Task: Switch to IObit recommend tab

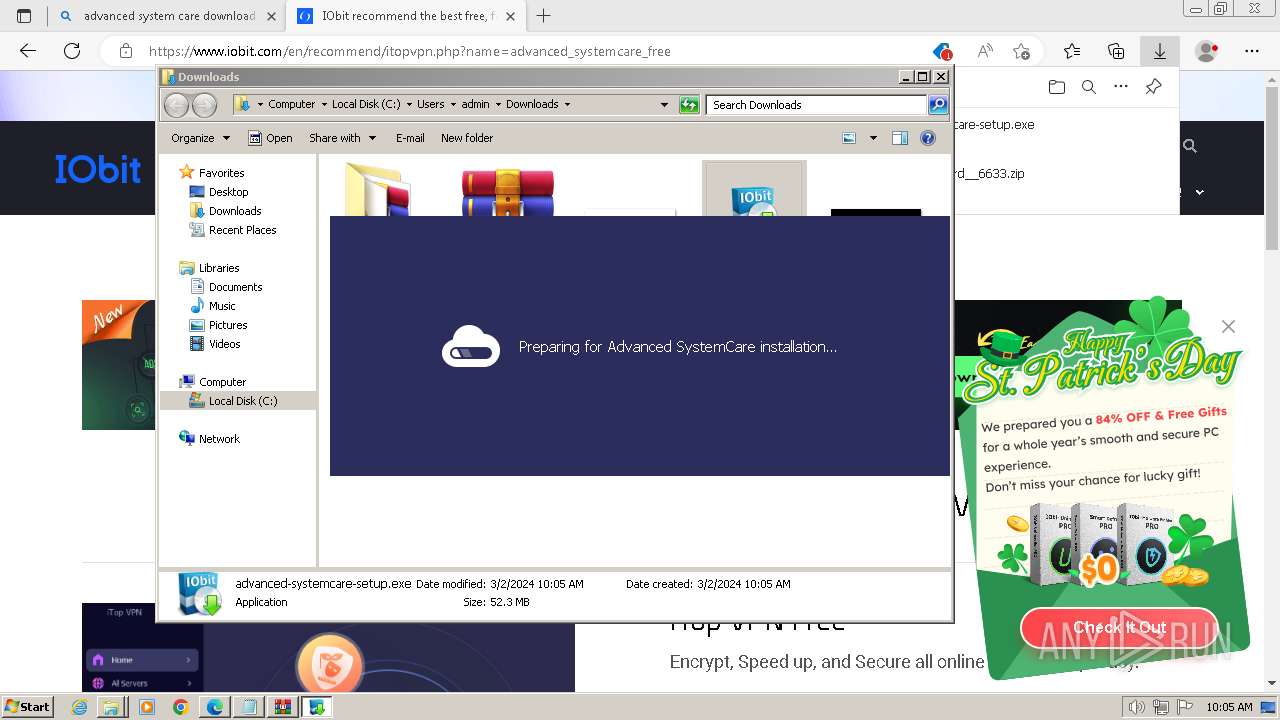Action: click(405, 16)
